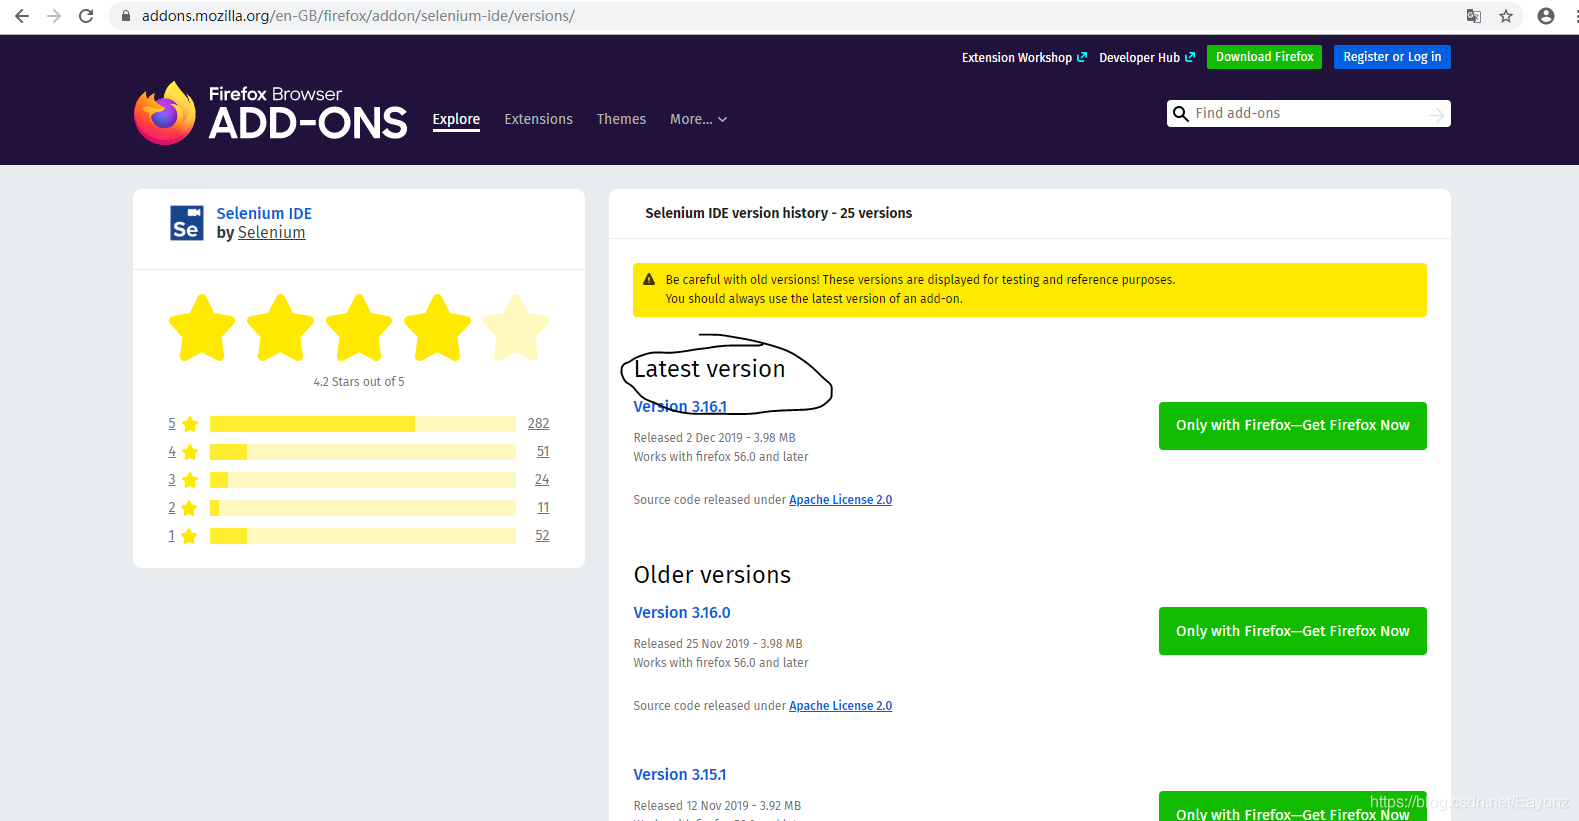Open Extension Workshop link

pos(1024,58)
